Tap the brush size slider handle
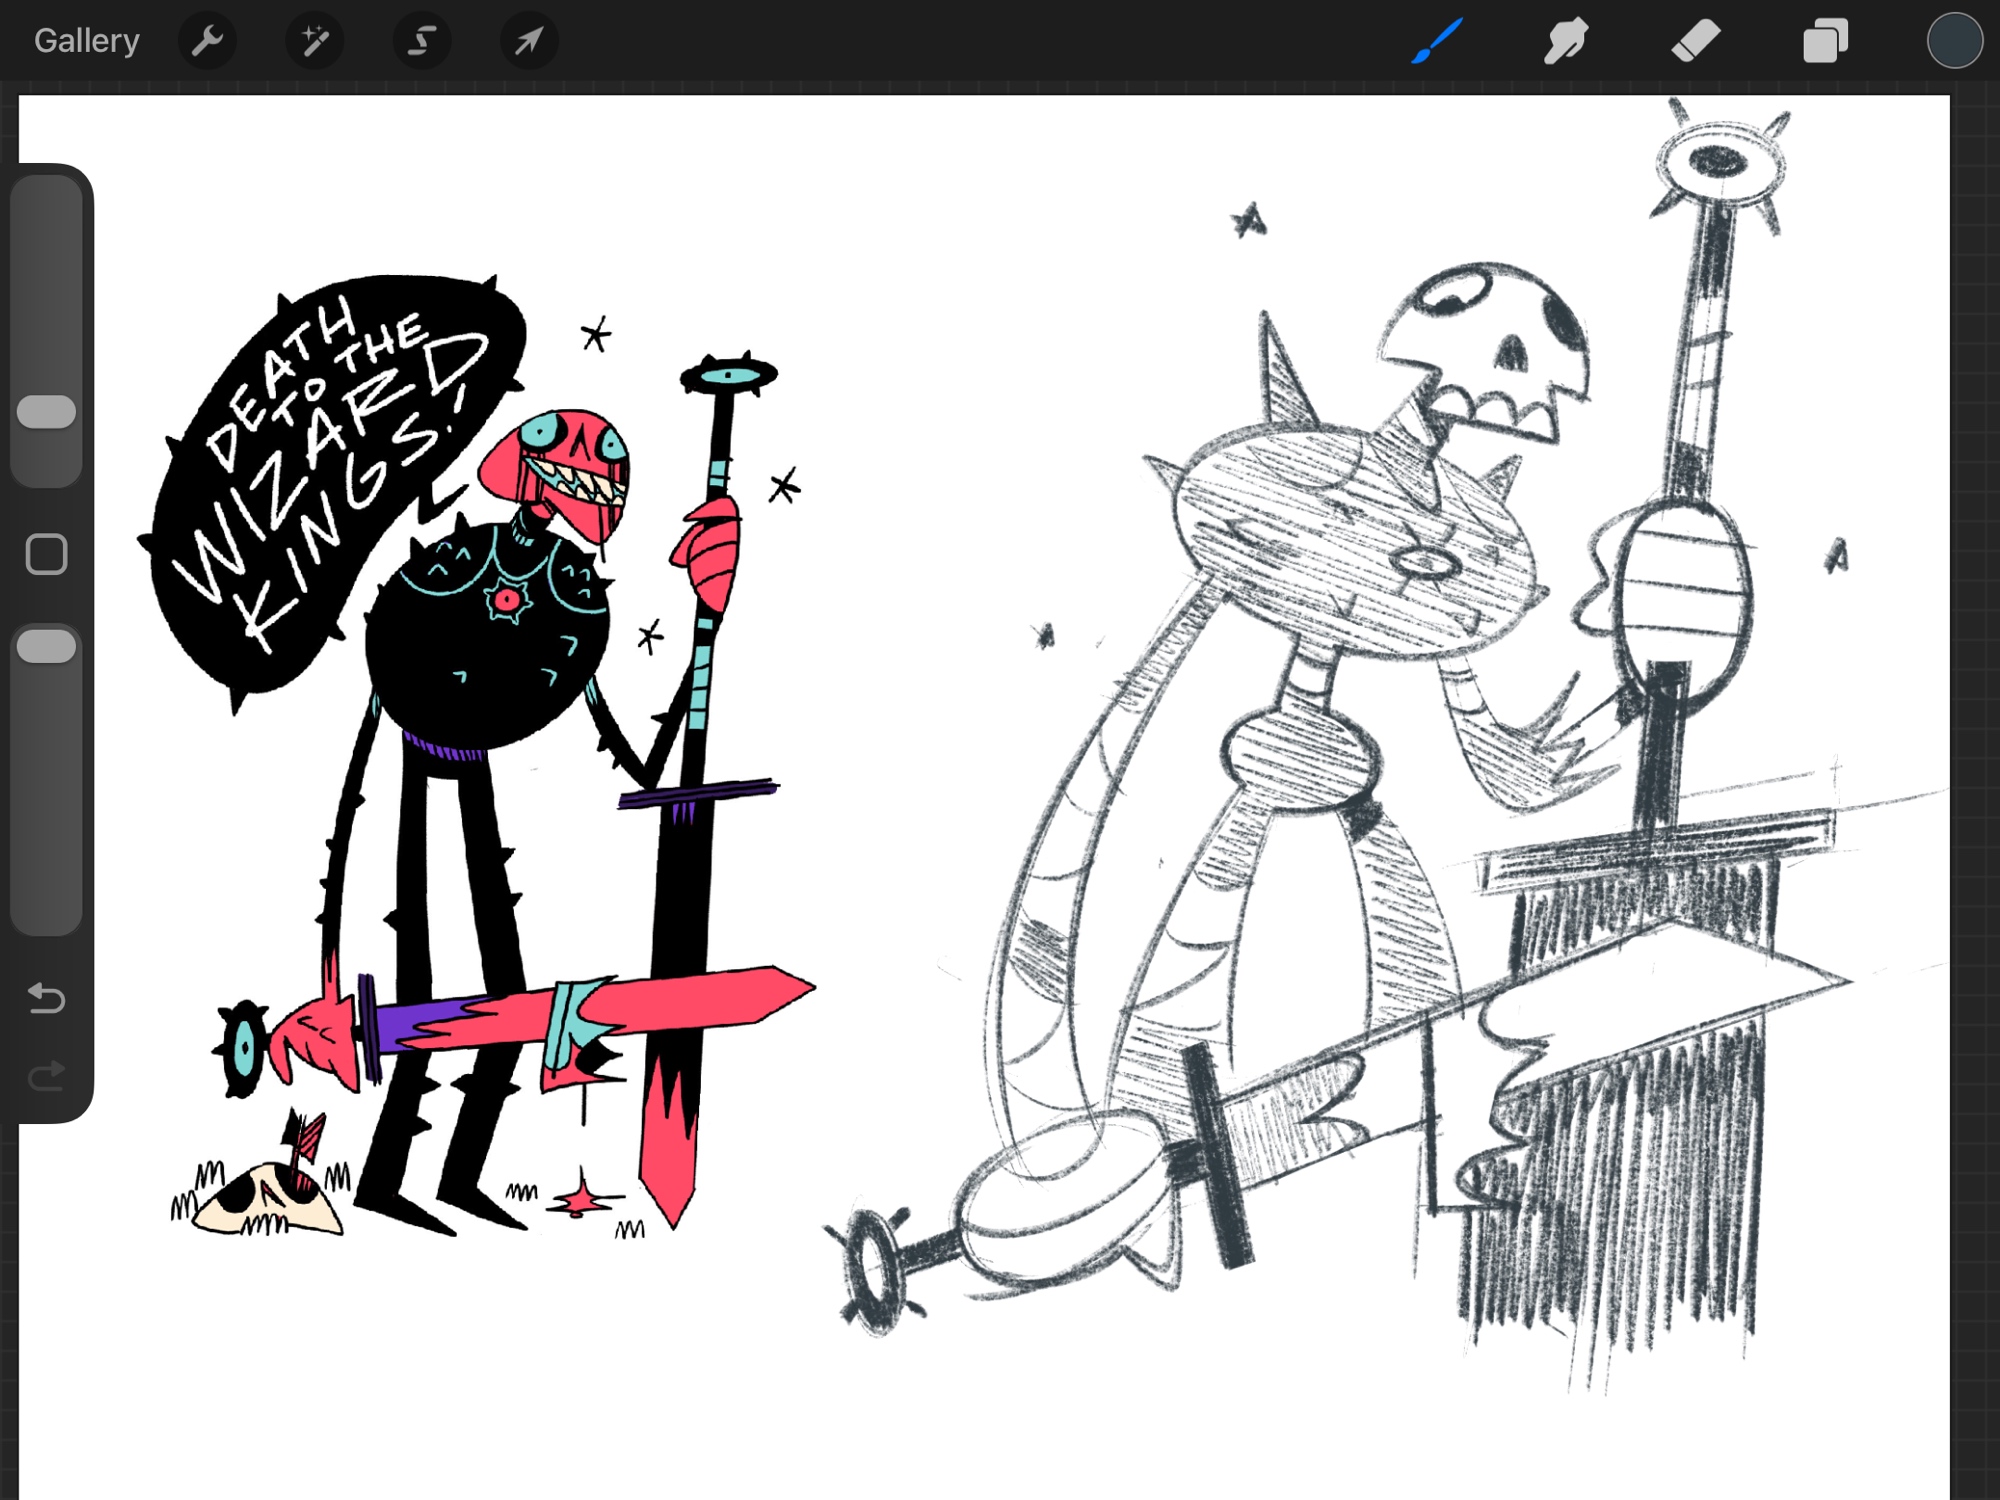Viewport: 2000px width, 1500px height. click(x=47, y=412)
